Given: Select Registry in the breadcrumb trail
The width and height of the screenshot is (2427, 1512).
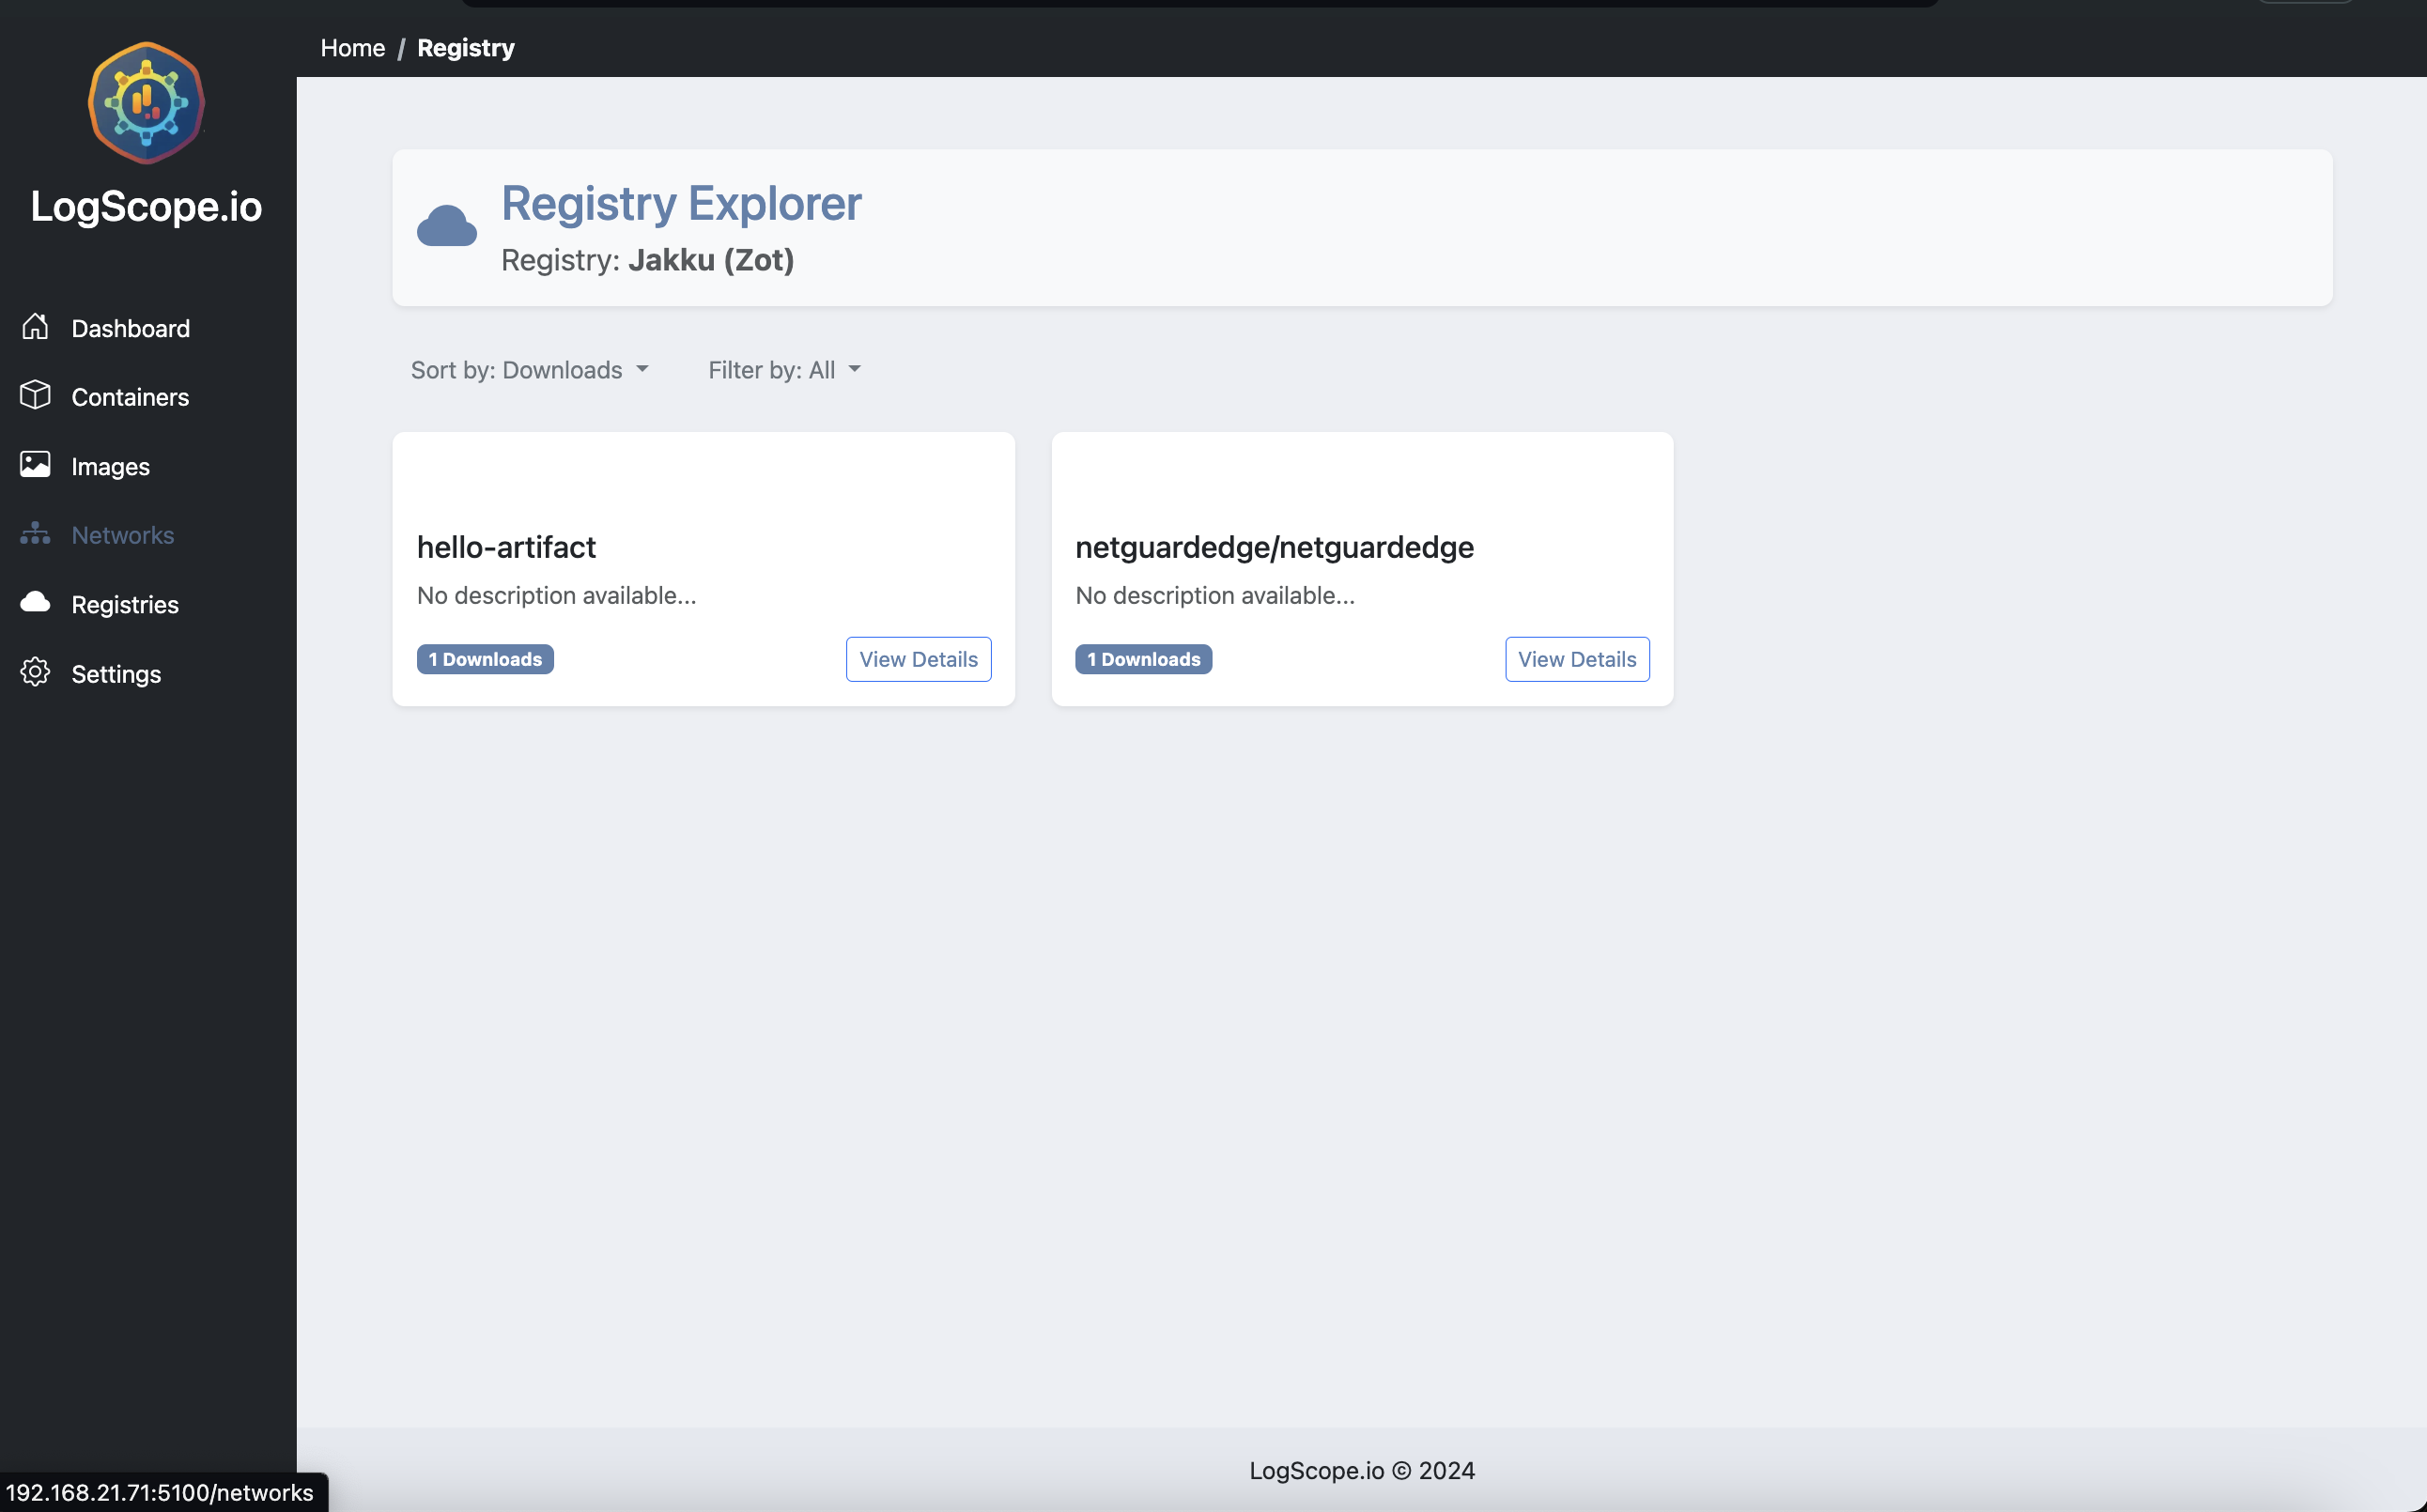Looking at the screenshot, I should click(465, 47).
